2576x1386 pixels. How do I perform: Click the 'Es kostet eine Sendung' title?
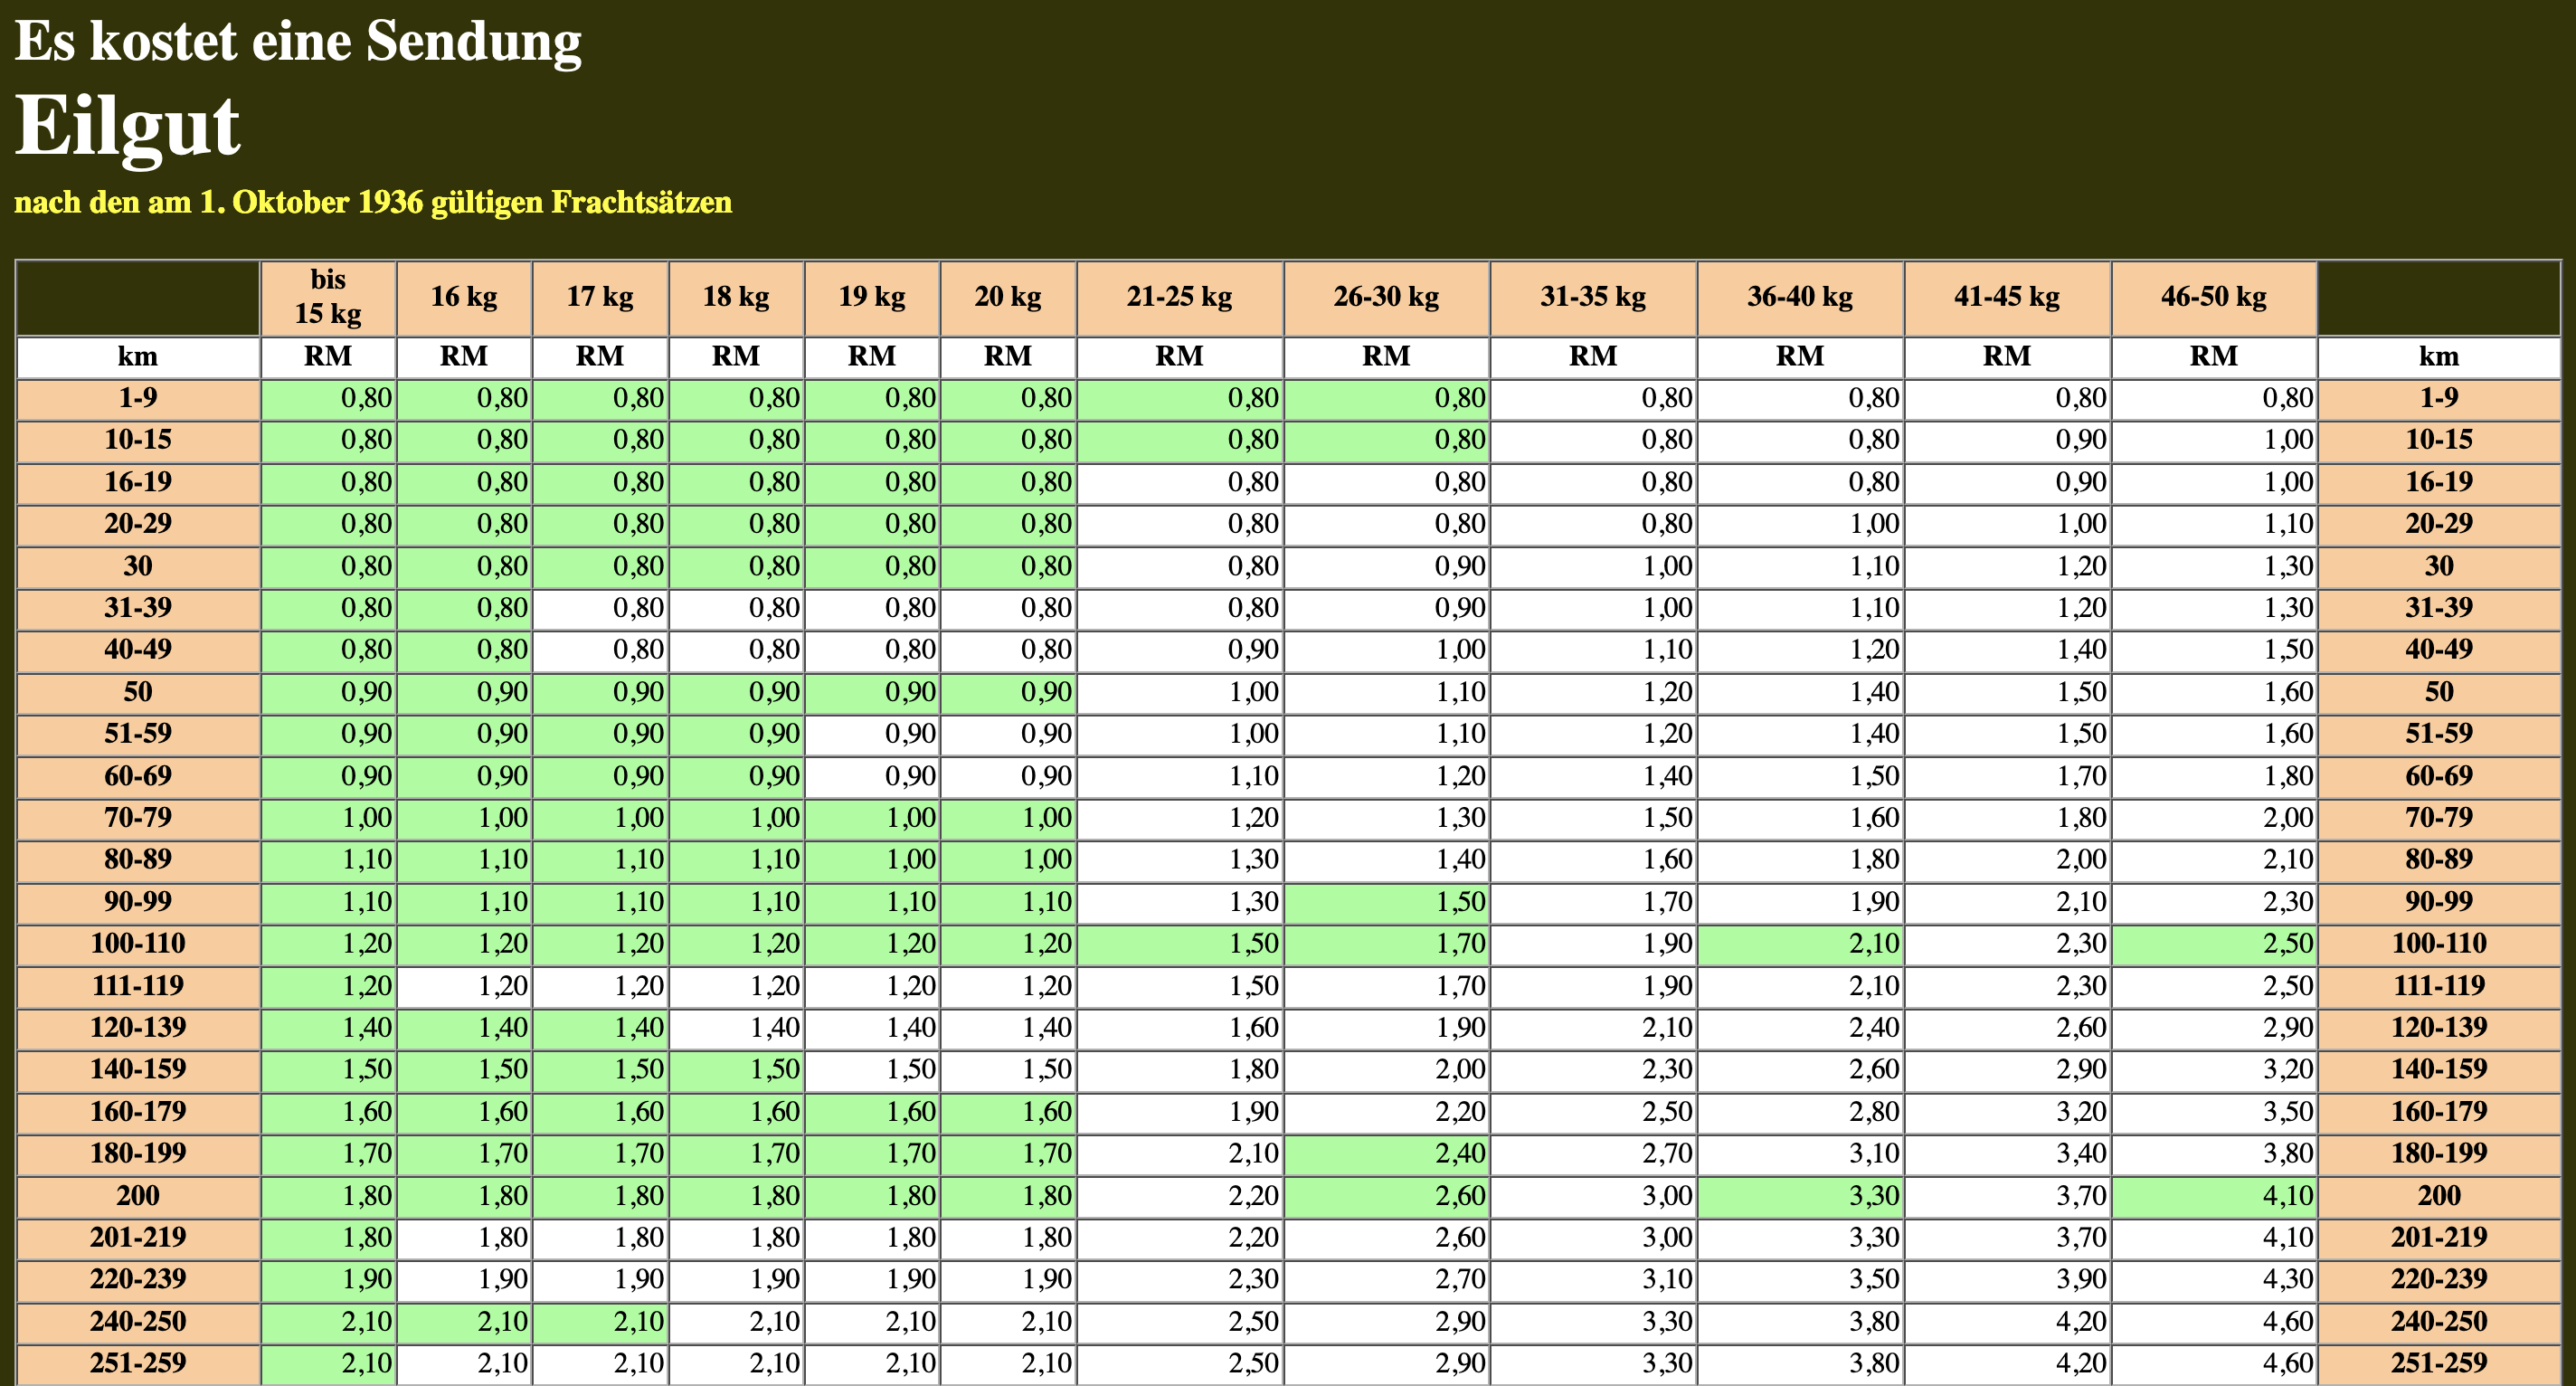coord(297,41)
